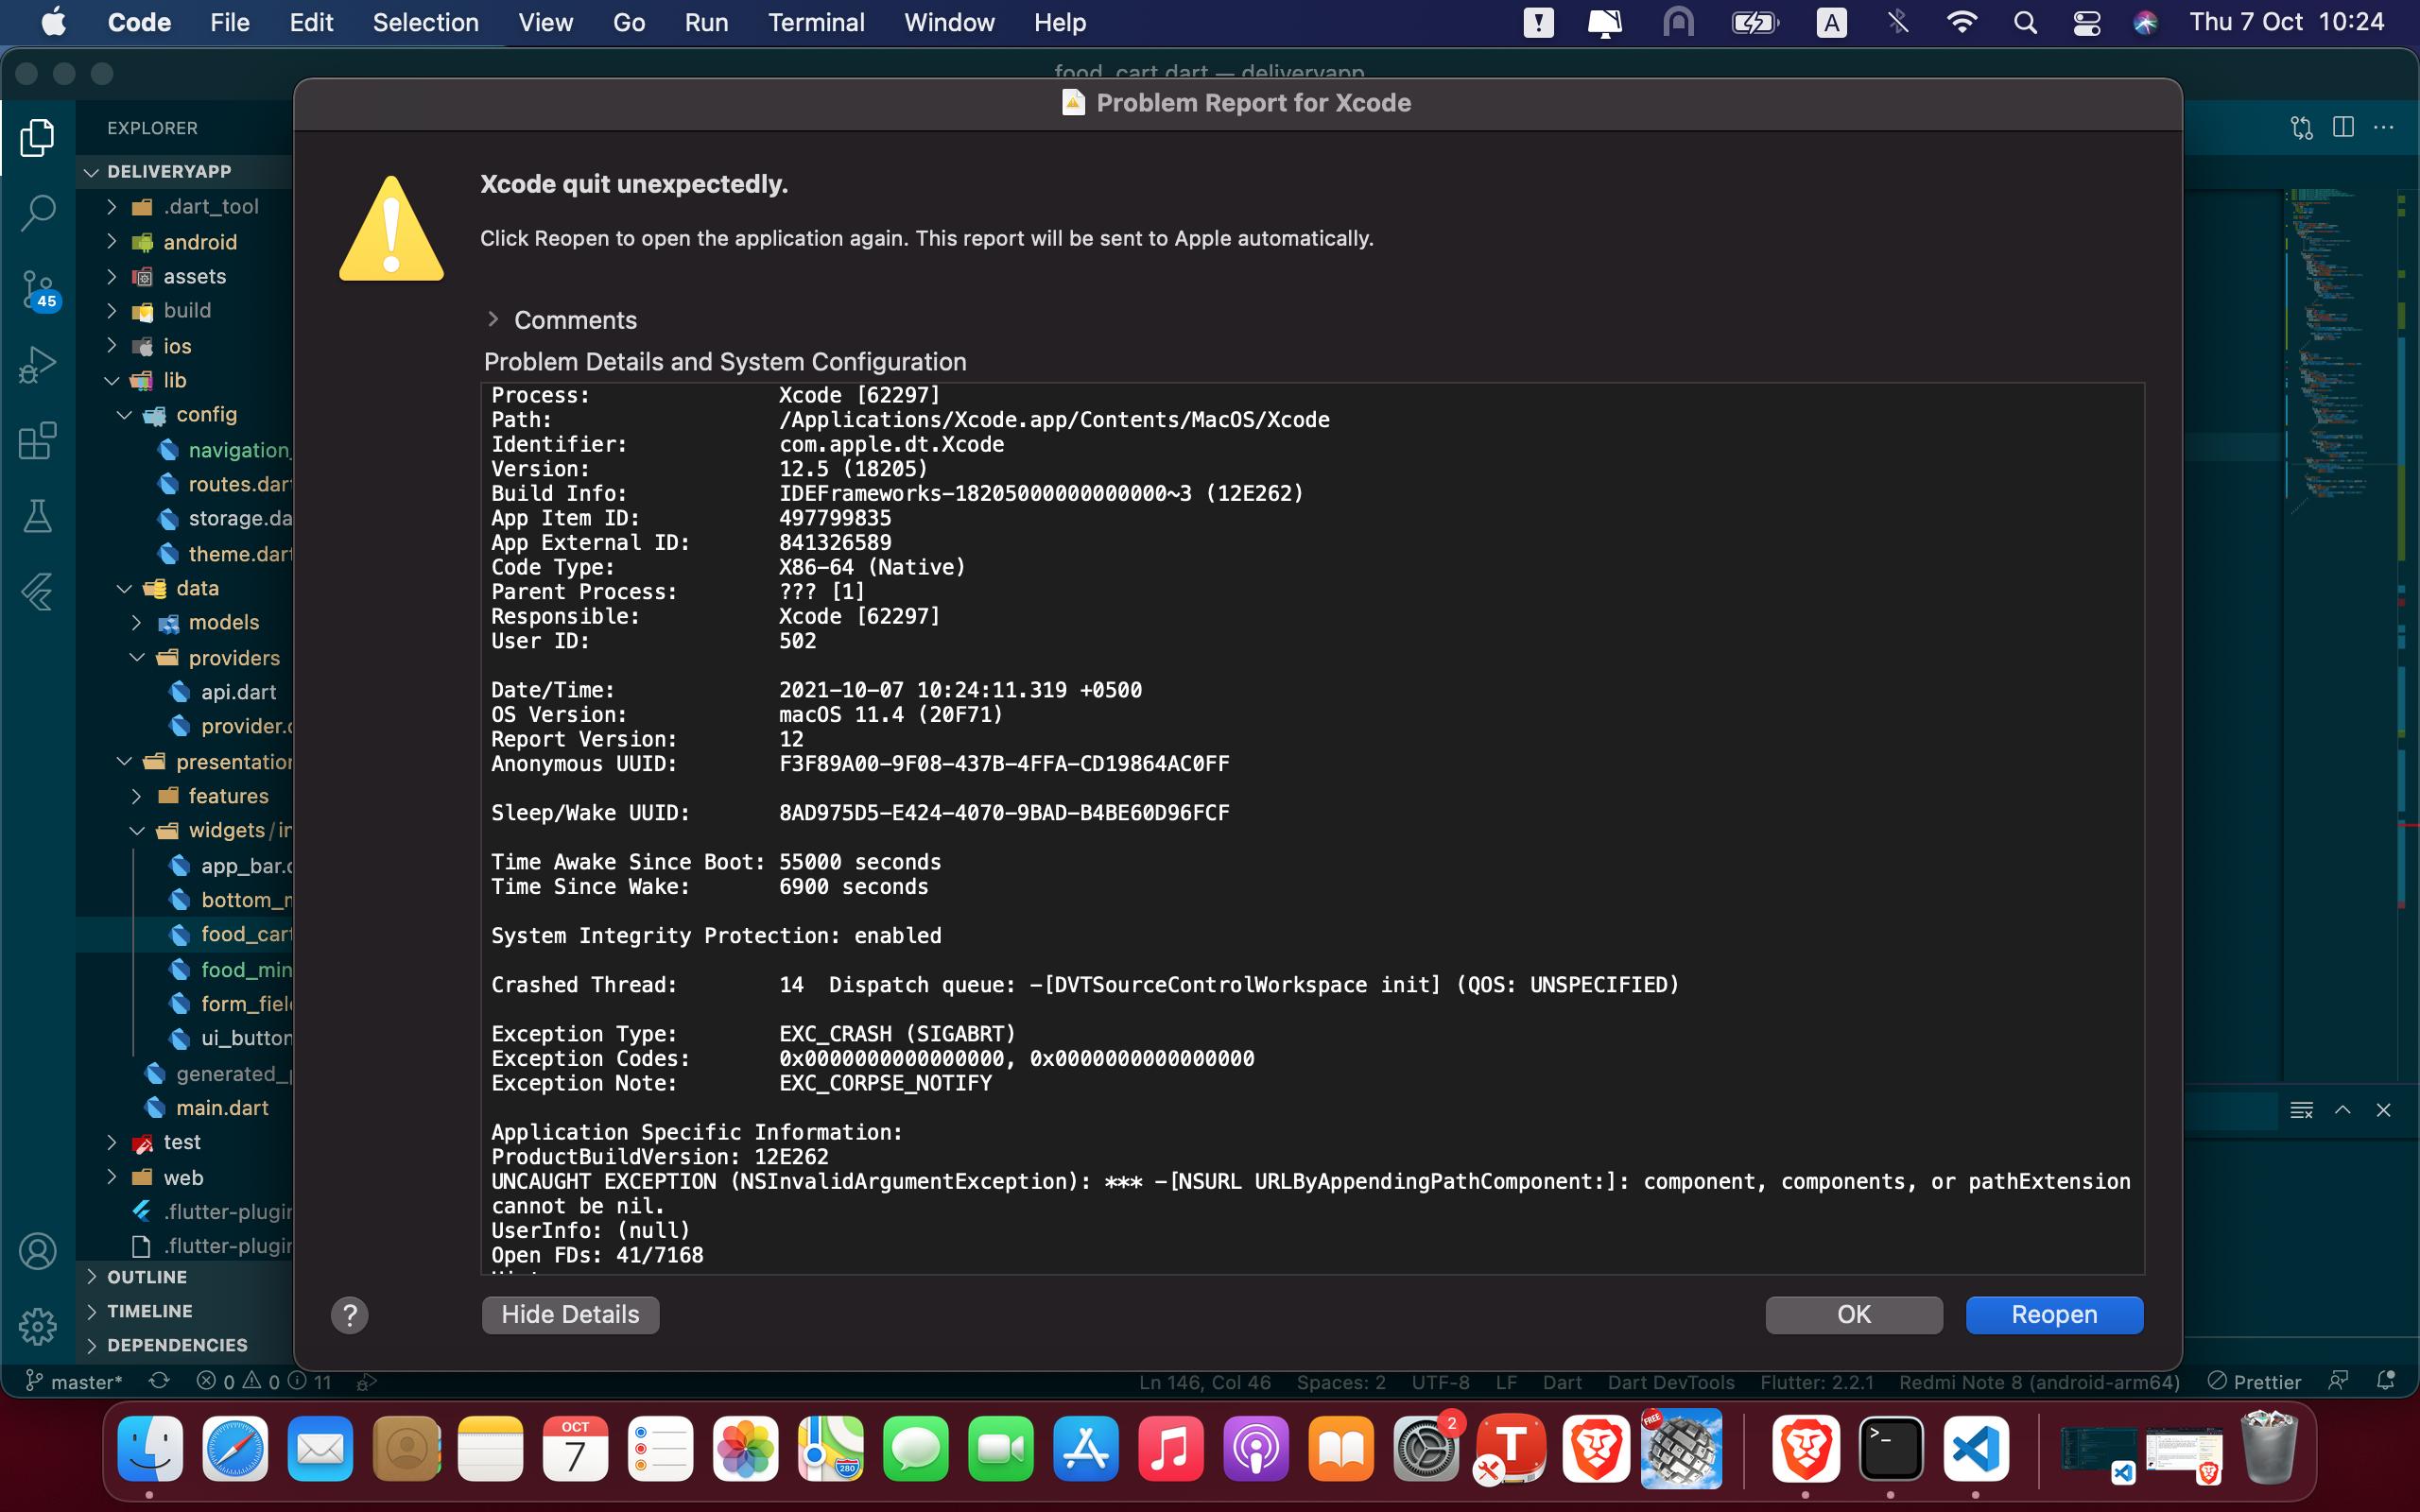The width and height of the screenshot is (2420, 1512).
Task: Open Finder from the Dock
Action: click(150, 1449)
